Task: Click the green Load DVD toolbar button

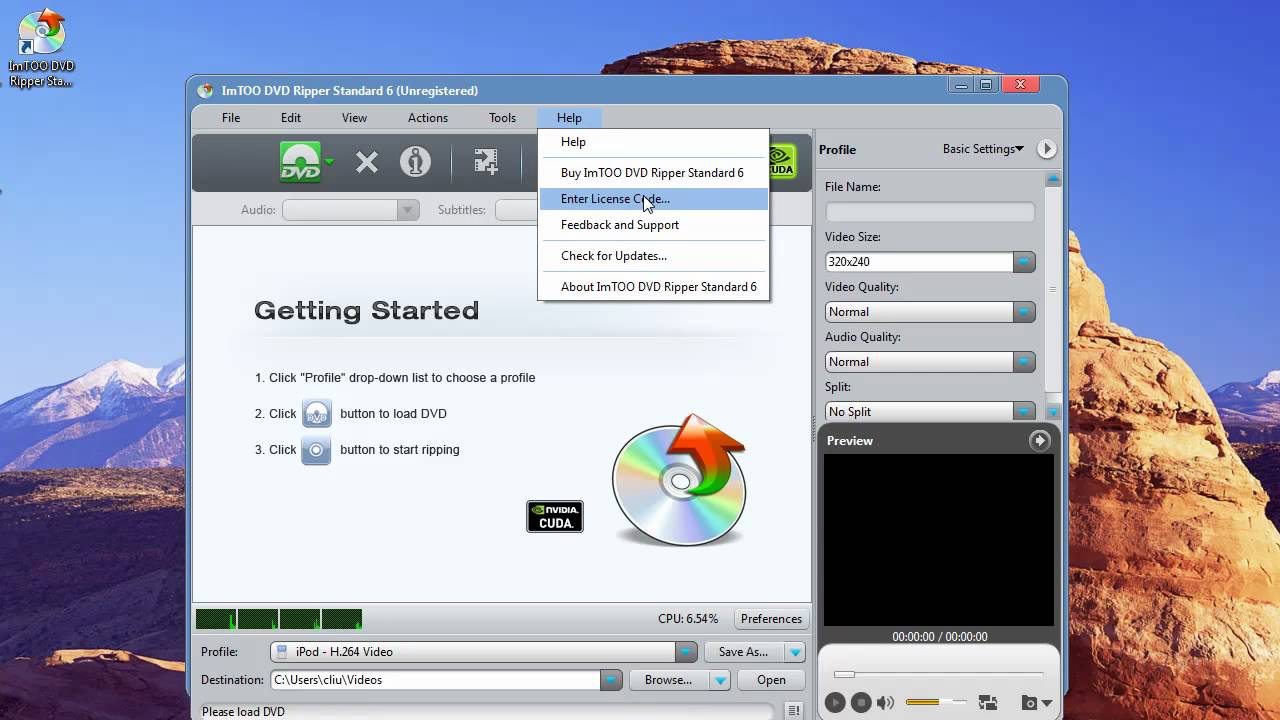Action: pos(300,162)
